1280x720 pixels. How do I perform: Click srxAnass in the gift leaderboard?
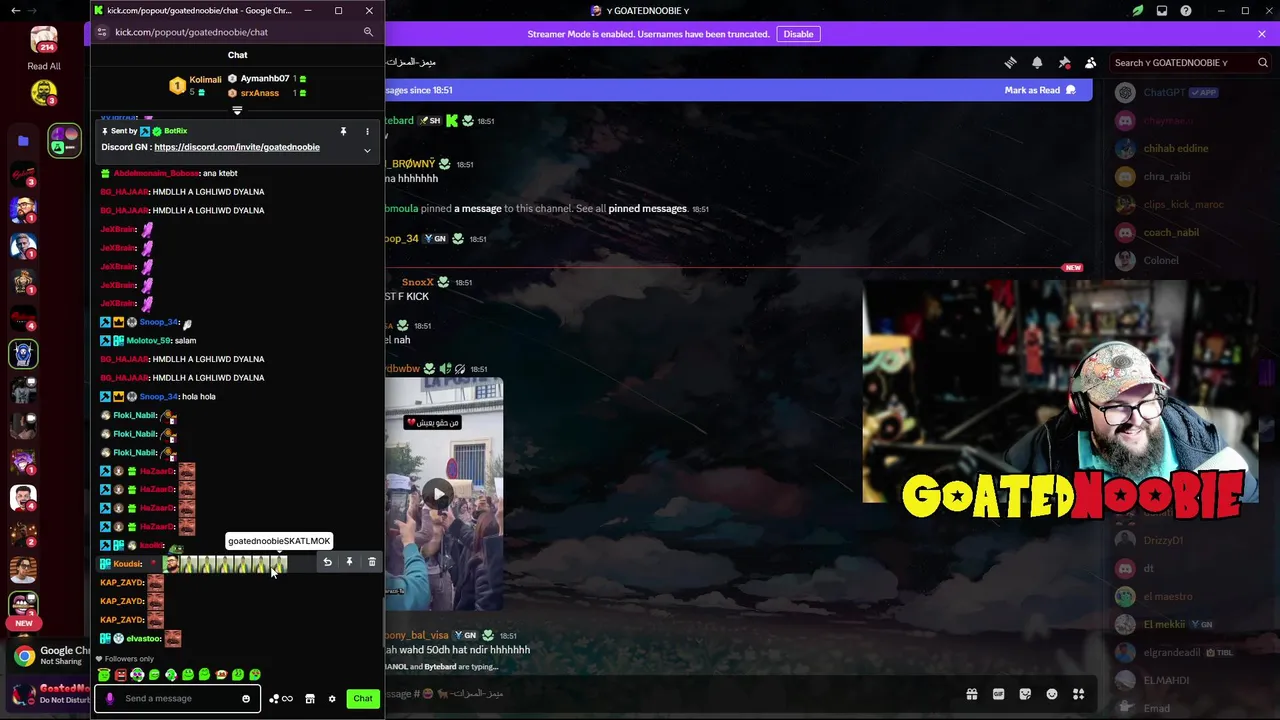point(259,93)
